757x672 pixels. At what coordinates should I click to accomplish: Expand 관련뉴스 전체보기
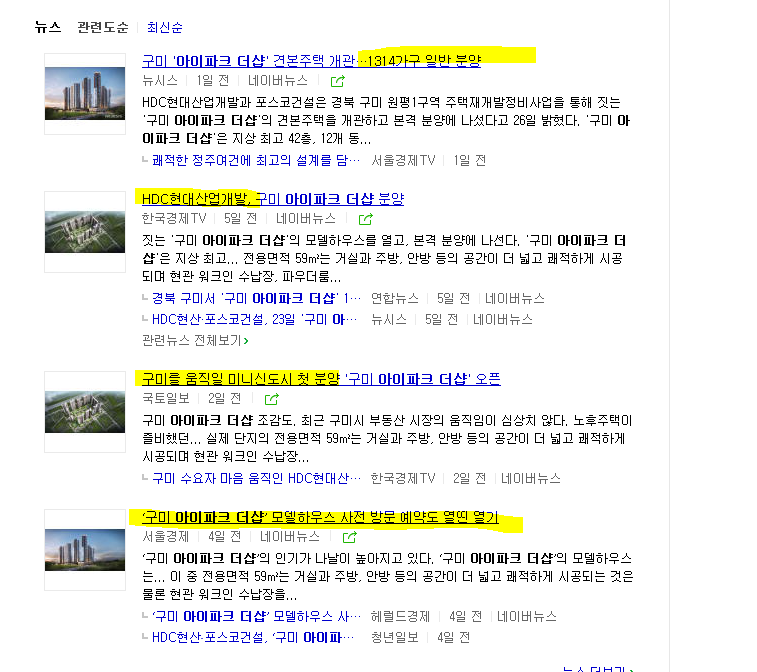point(196,341)
